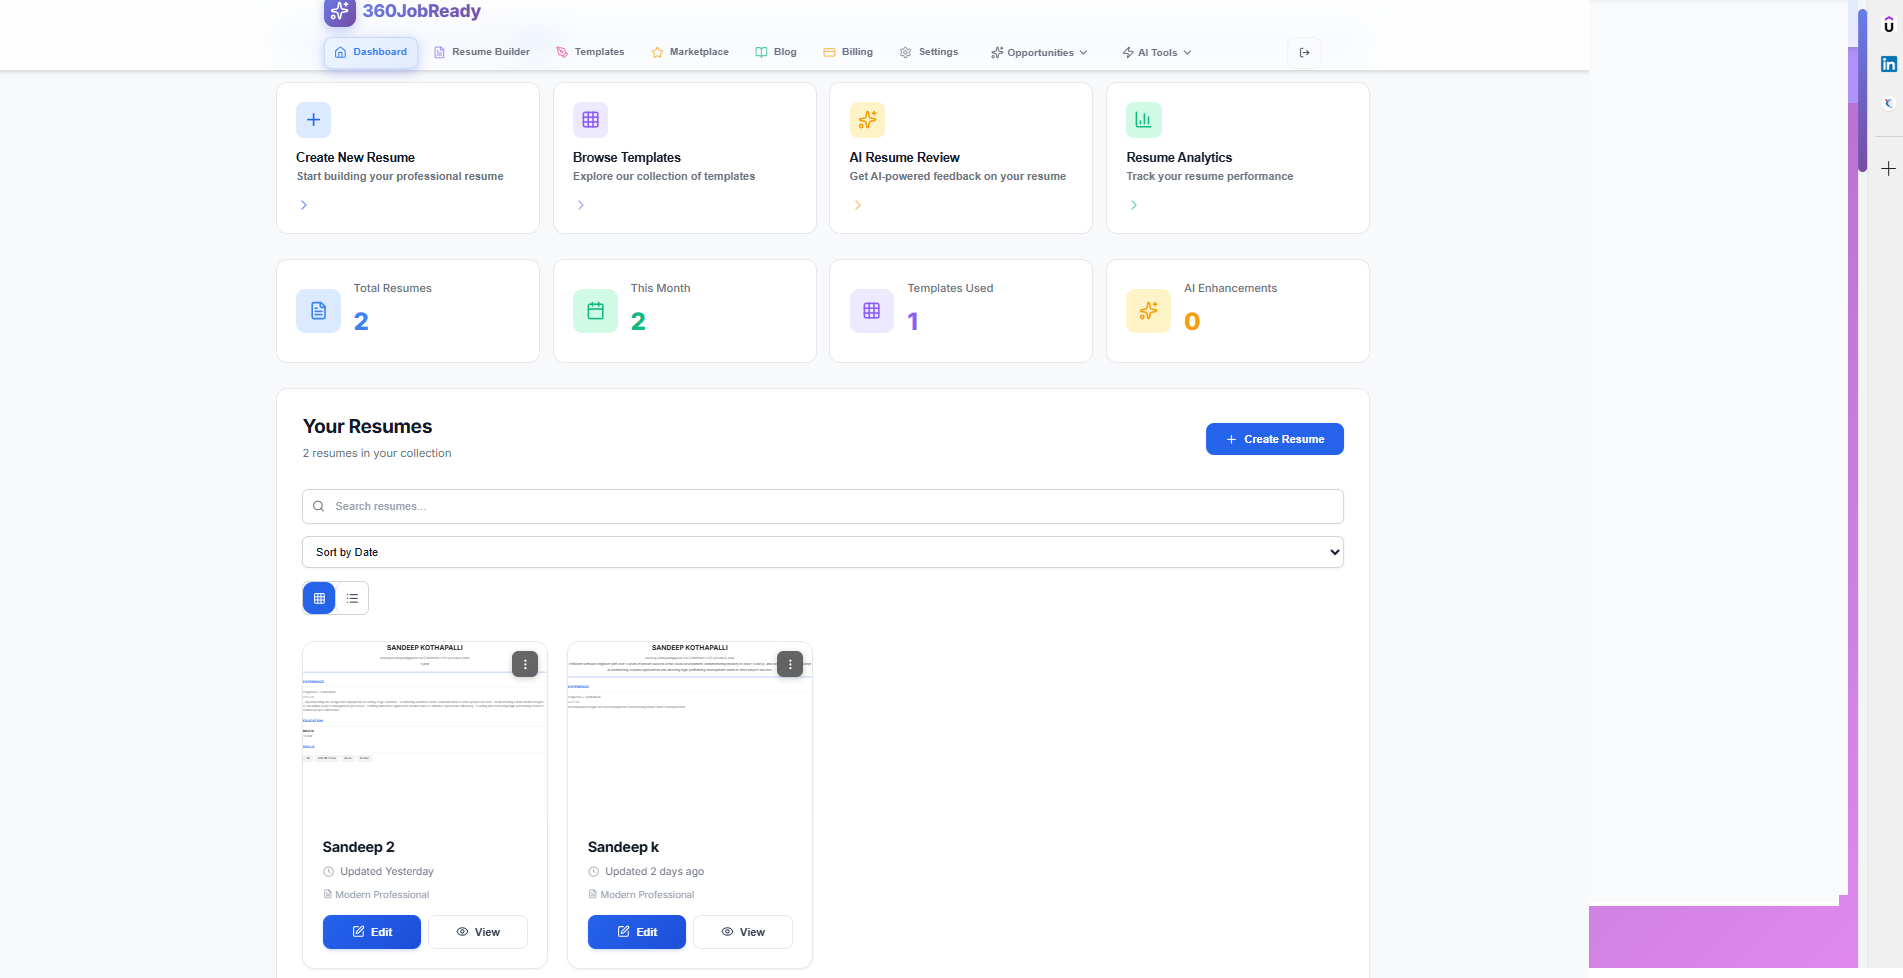The image size is (1903, 978).
Task: Click the Resume Analytics title
Action: [x=1179, y=158]
